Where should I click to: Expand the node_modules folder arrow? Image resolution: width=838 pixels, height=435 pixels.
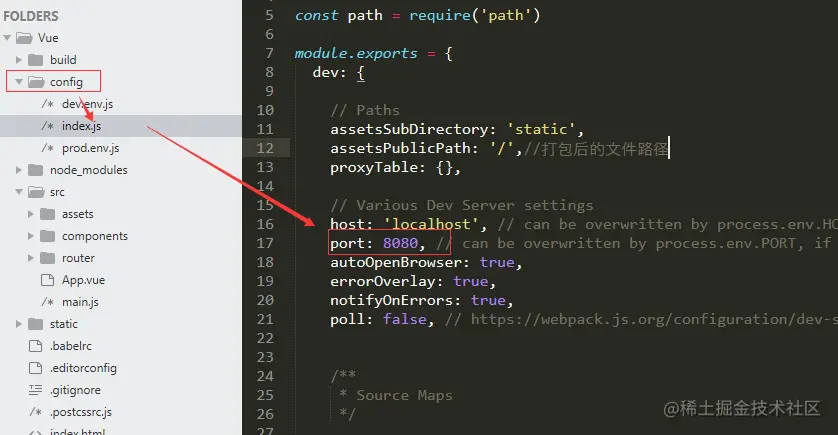click(x=19, y=170)
